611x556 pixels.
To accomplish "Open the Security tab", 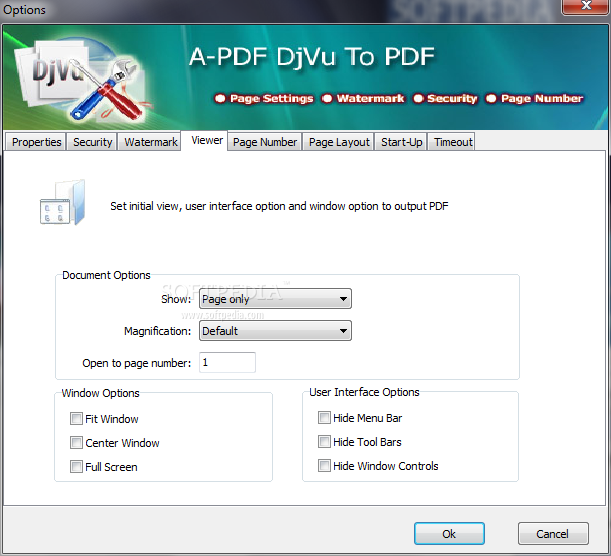I will pyautogui.click(x=92, y=142).
